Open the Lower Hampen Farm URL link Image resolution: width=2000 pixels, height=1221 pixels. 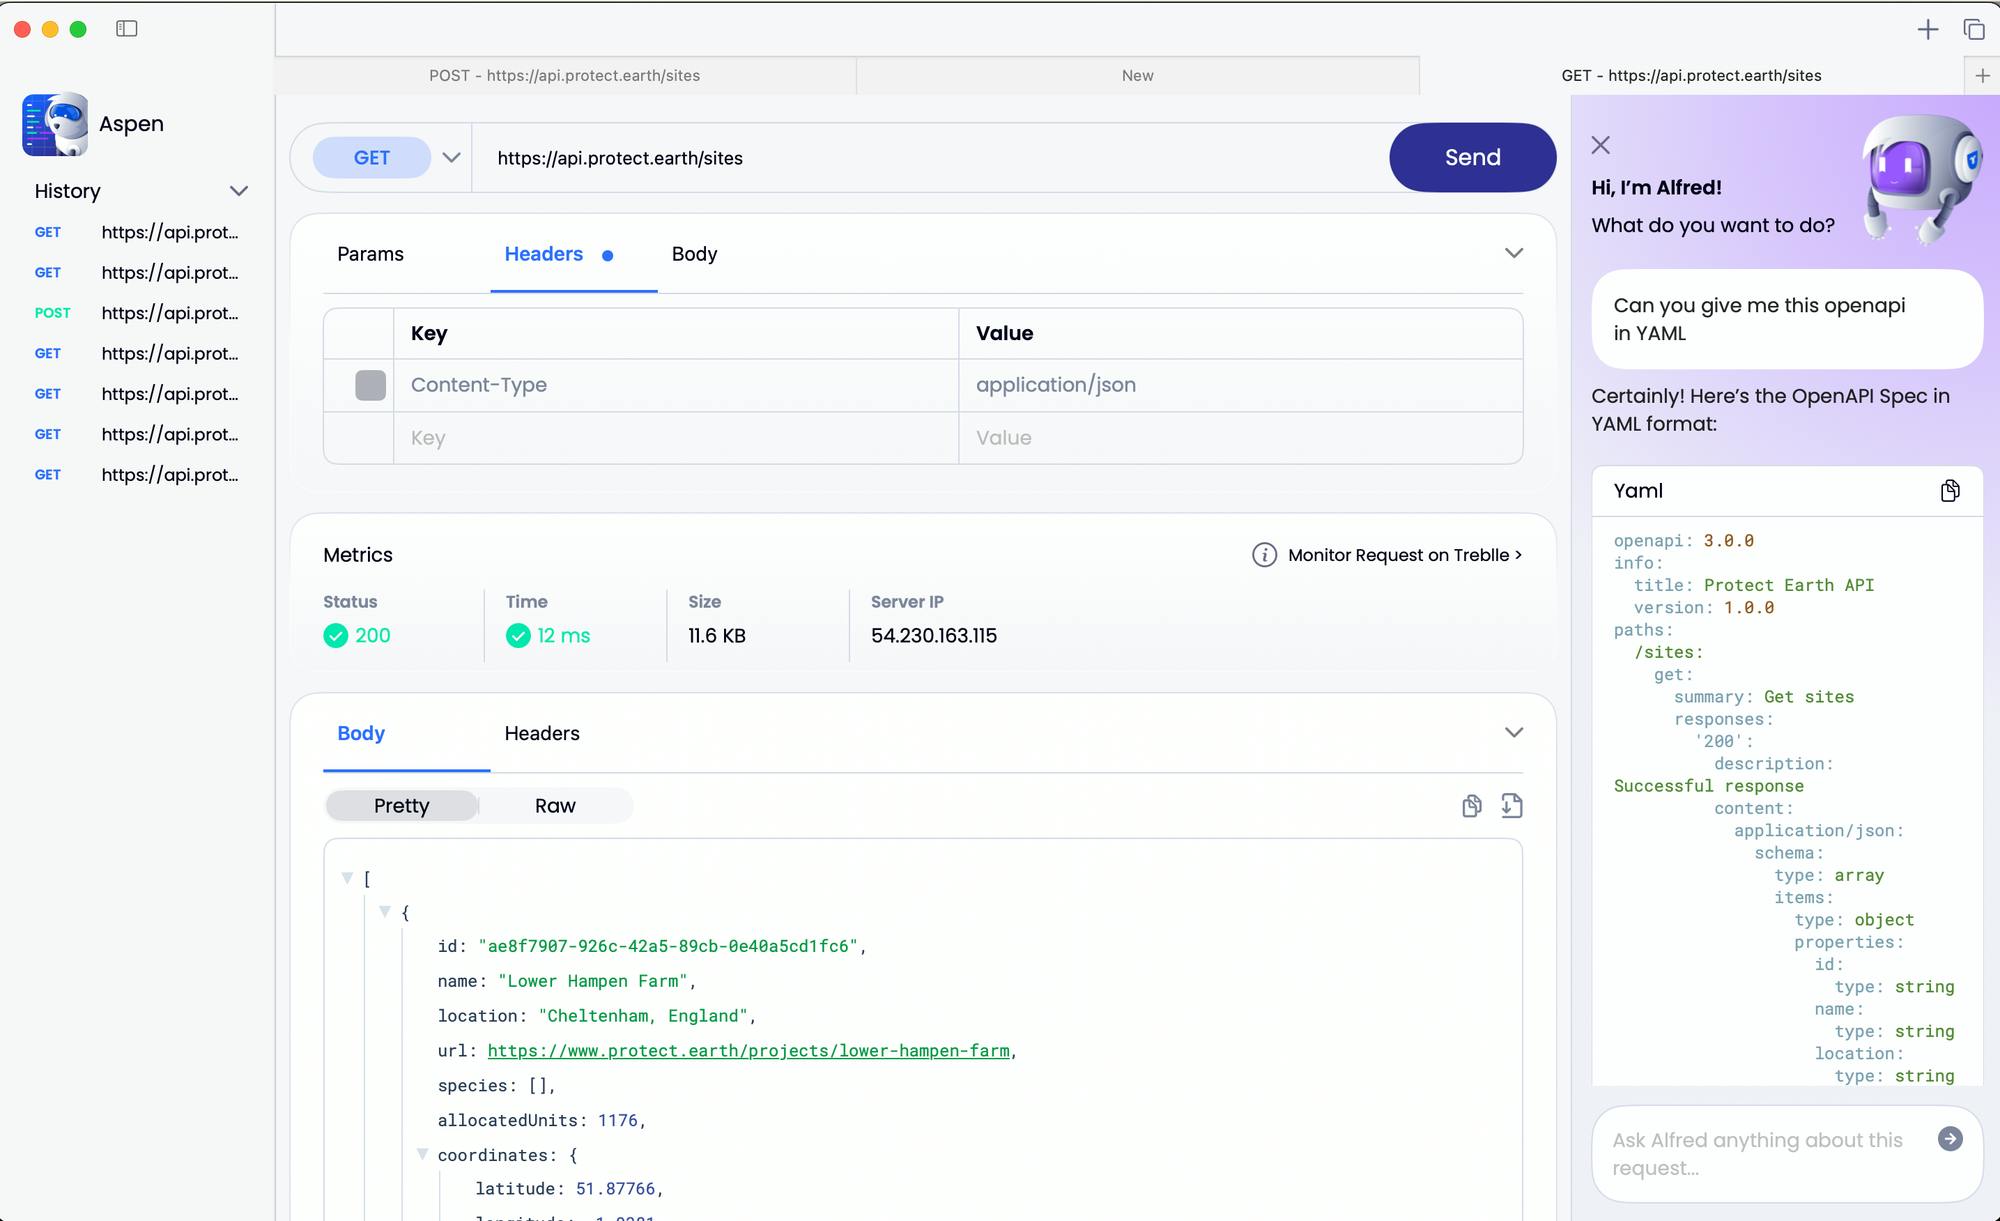pos(749,1050)
